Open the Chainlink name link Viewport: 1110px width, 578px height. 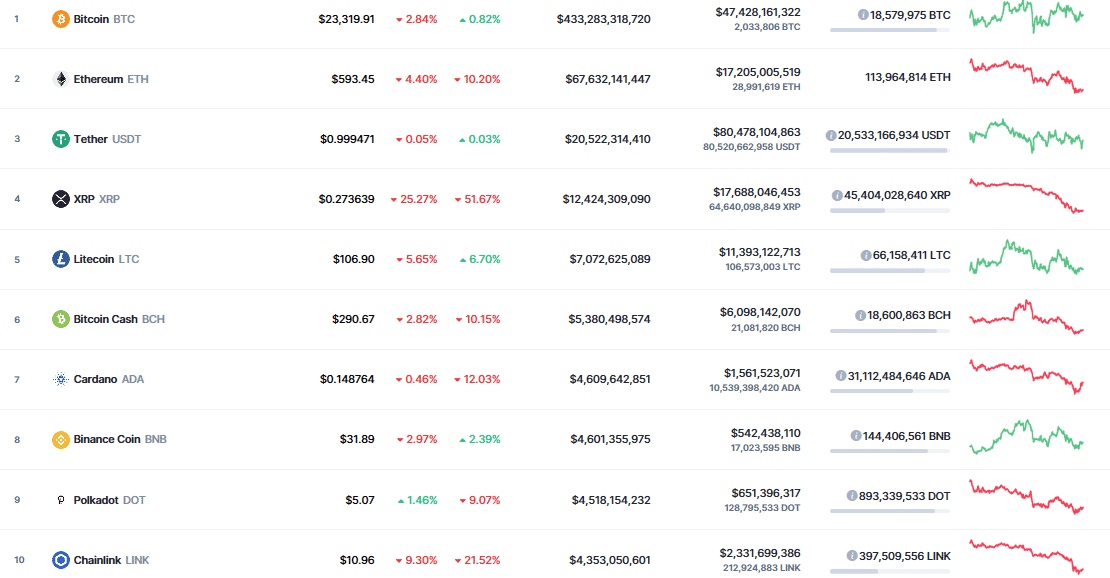97,560
